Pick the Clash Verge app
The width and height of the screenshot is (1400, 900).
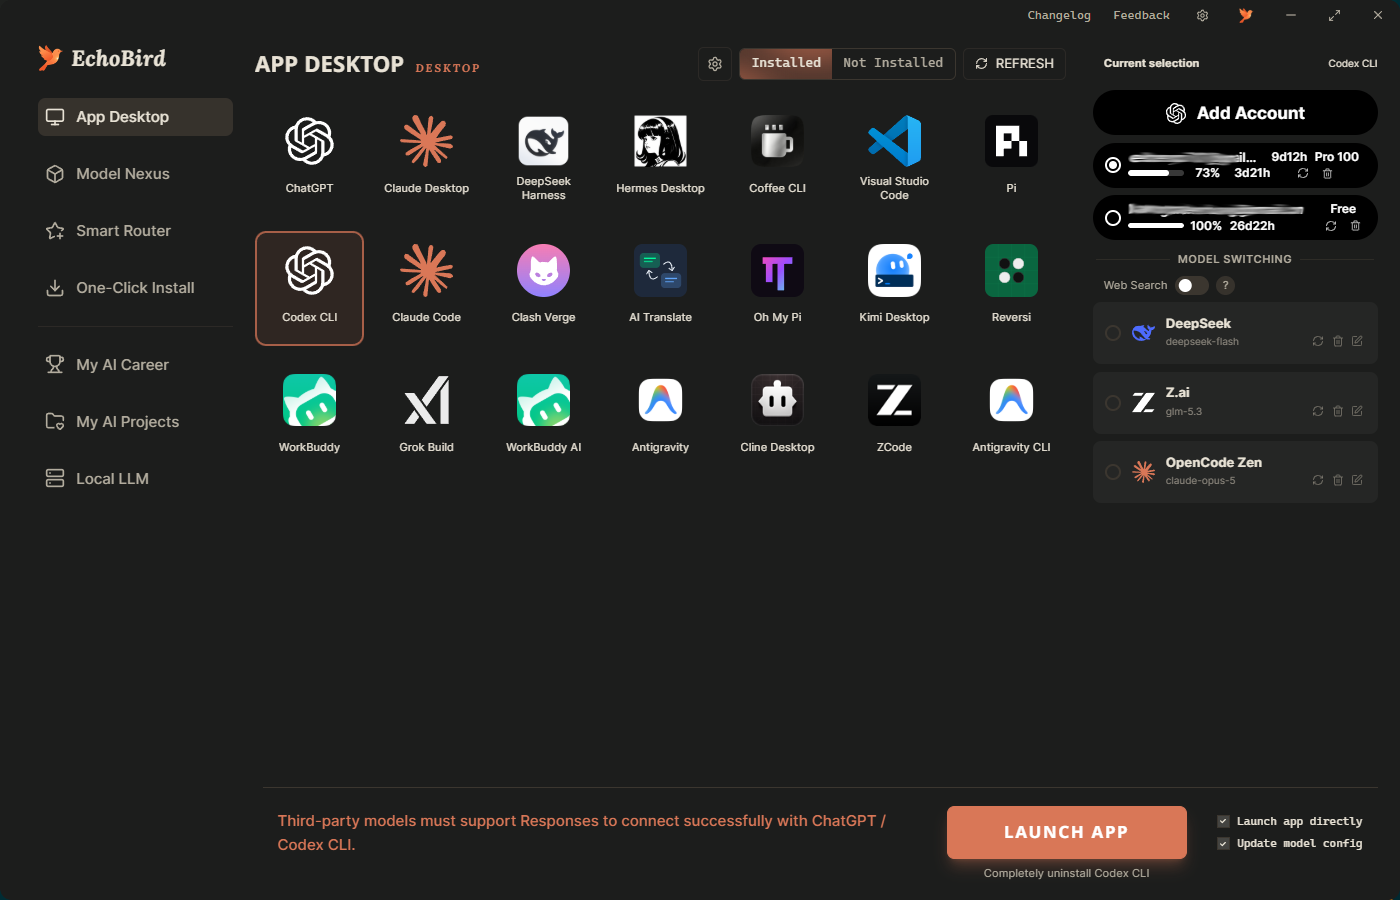point(543,288)
